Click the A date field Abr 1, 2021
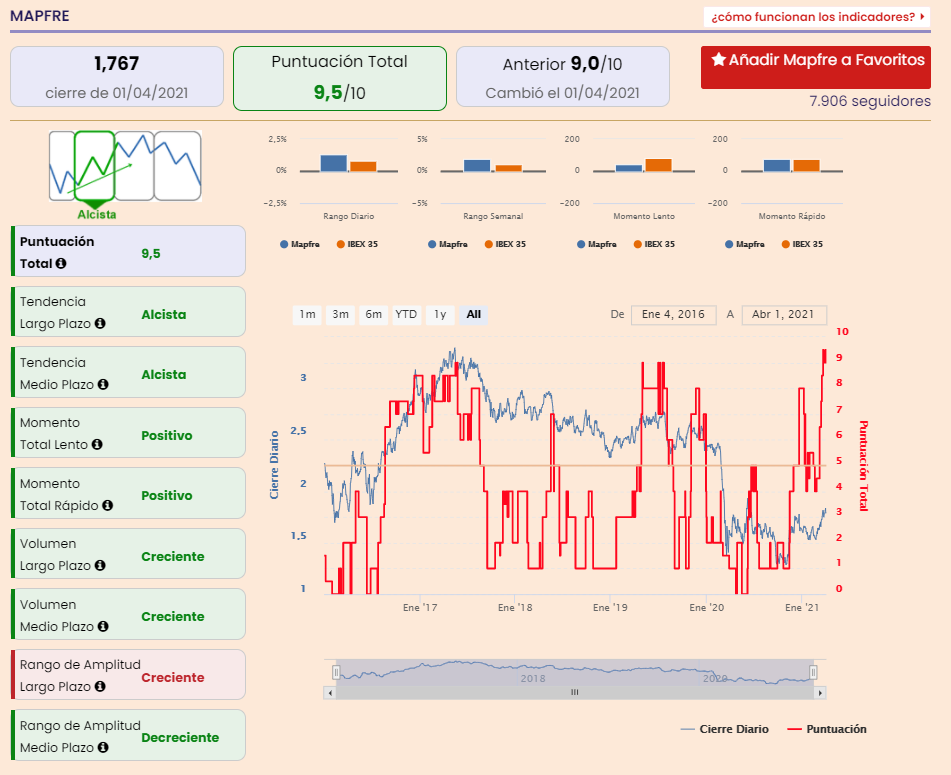The width and height of the screenshot is (951, 775). coord(784,315)
